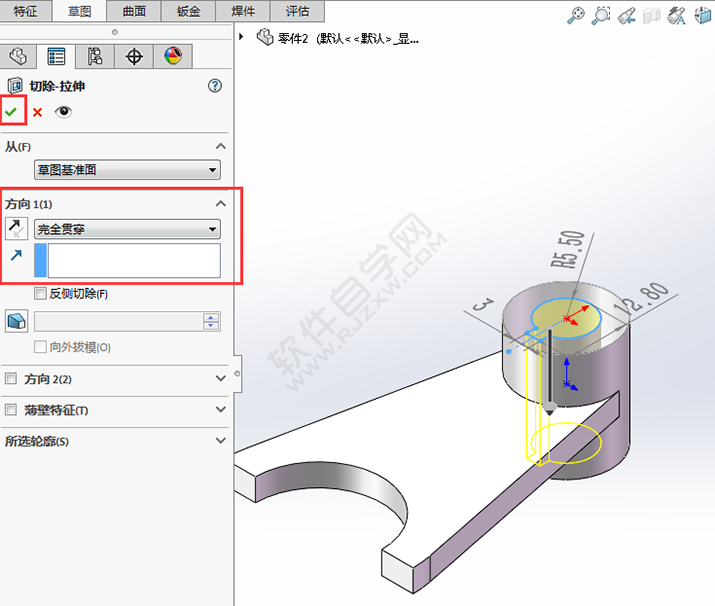Switch to the 草图 tab
This screenshot has width=715, height=606.
(79, 11)
